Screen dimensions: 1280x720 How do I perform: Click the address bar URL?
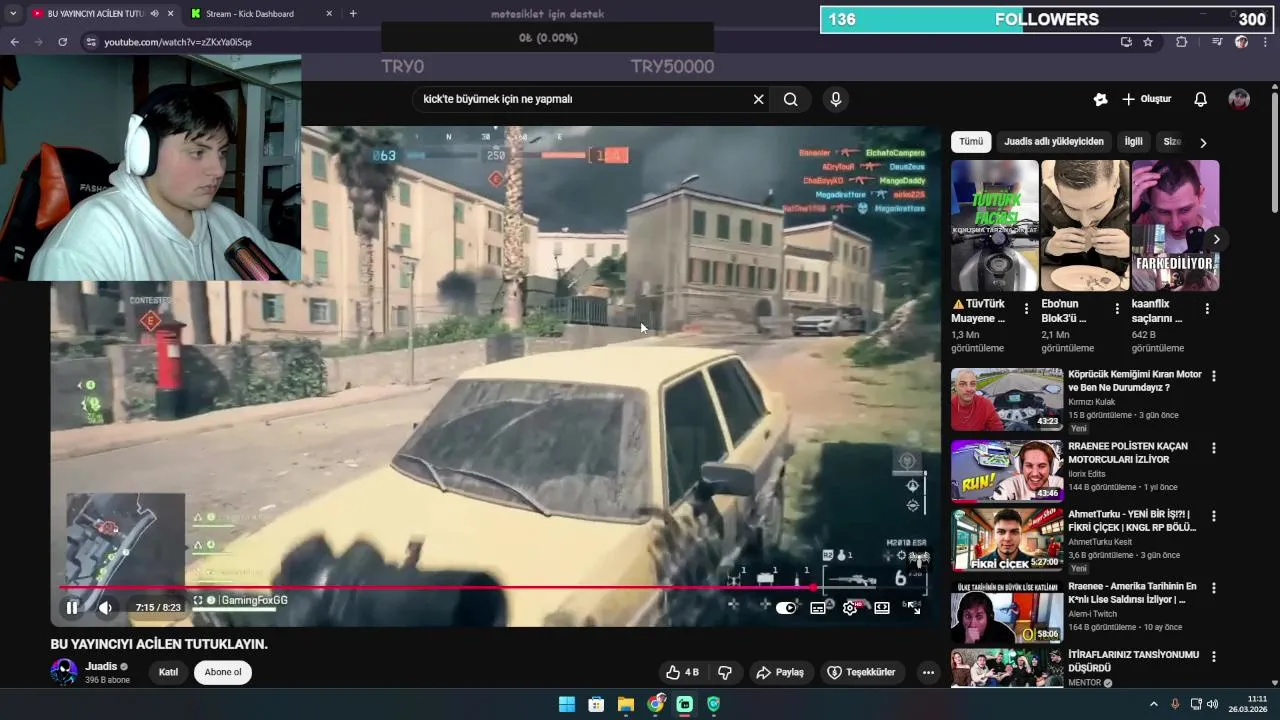point(178,42)
